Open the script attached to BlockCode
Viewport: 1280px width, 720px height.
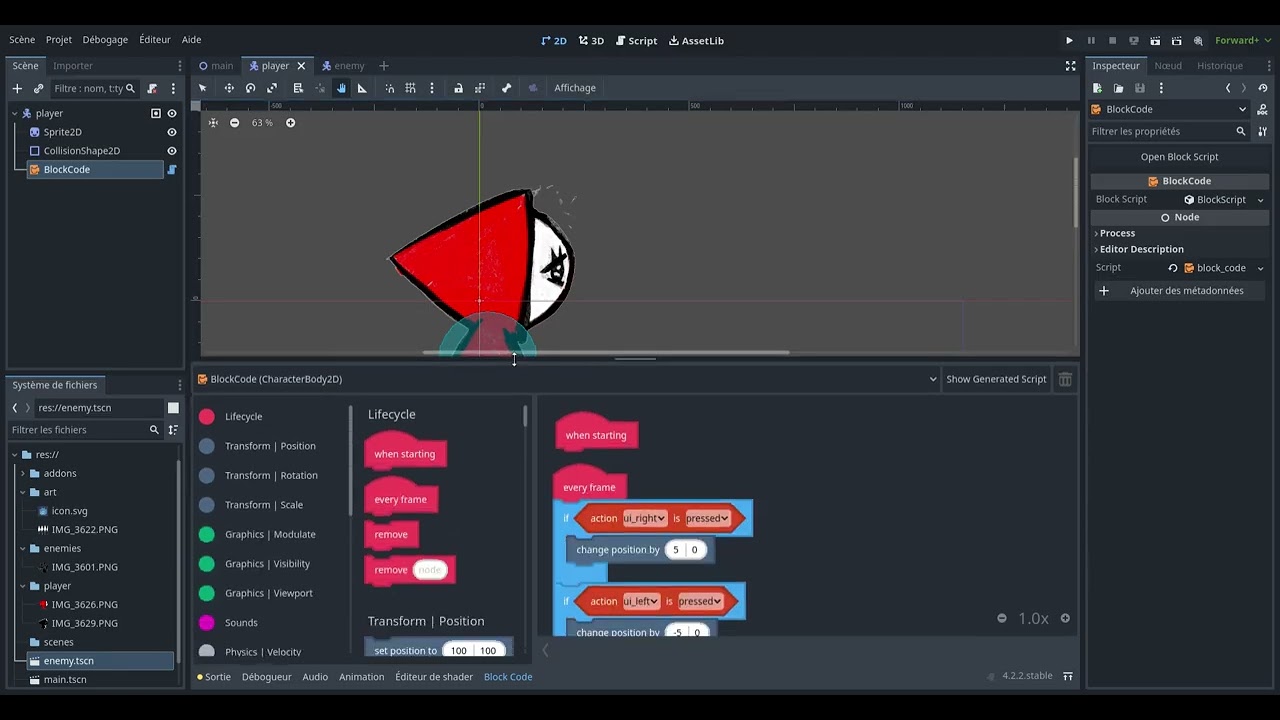[171, 170]
